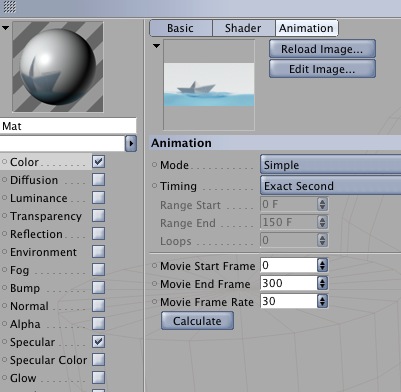Open the Timing dropdown showing Exact Second
Screen dimensions: 401x392
[x=331, y=186]
